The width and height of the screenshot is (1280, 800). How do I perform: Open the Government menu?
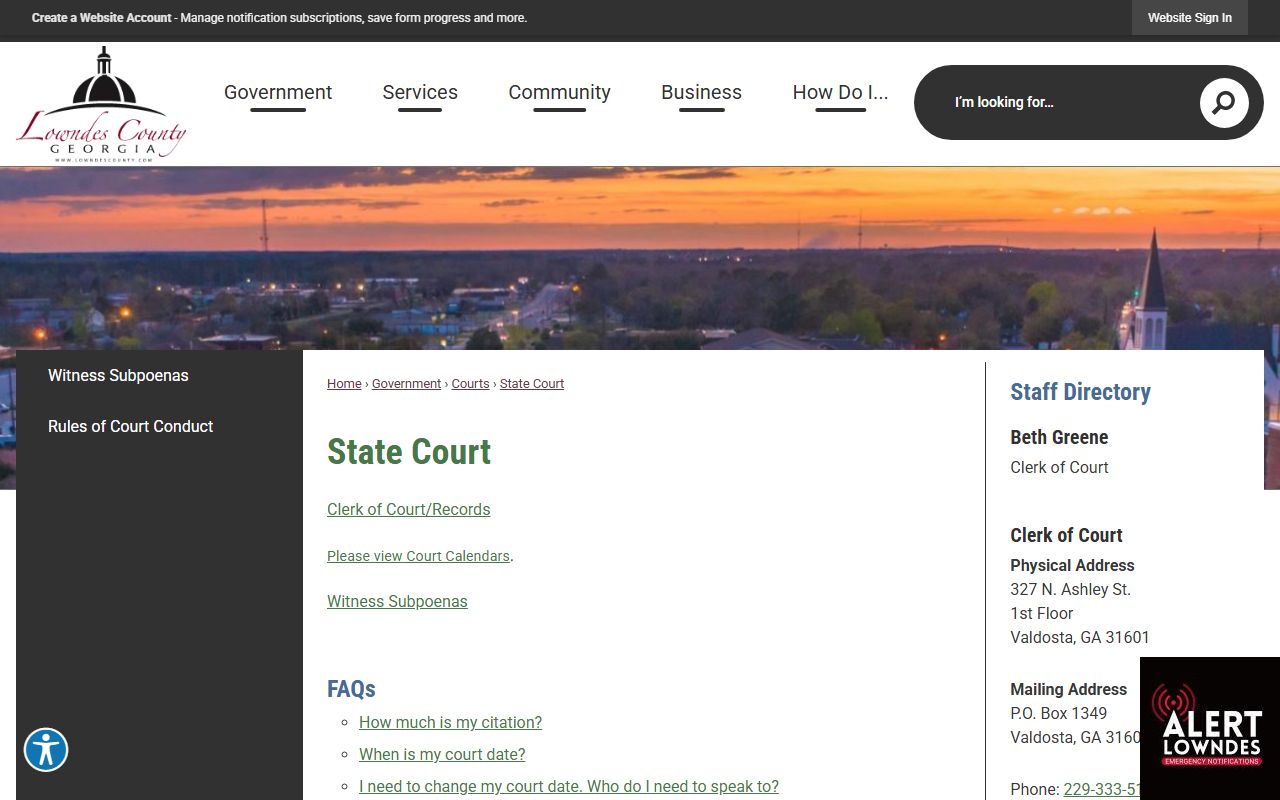point(278,92)
